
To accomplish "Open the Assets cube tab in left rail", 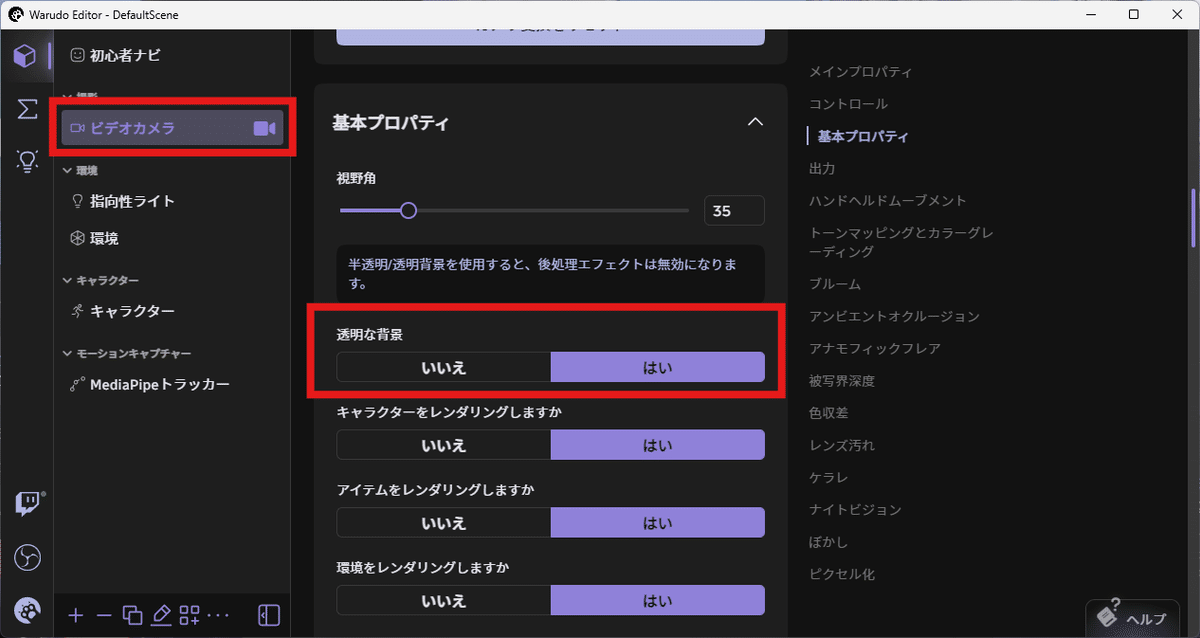I will (26, 56).
